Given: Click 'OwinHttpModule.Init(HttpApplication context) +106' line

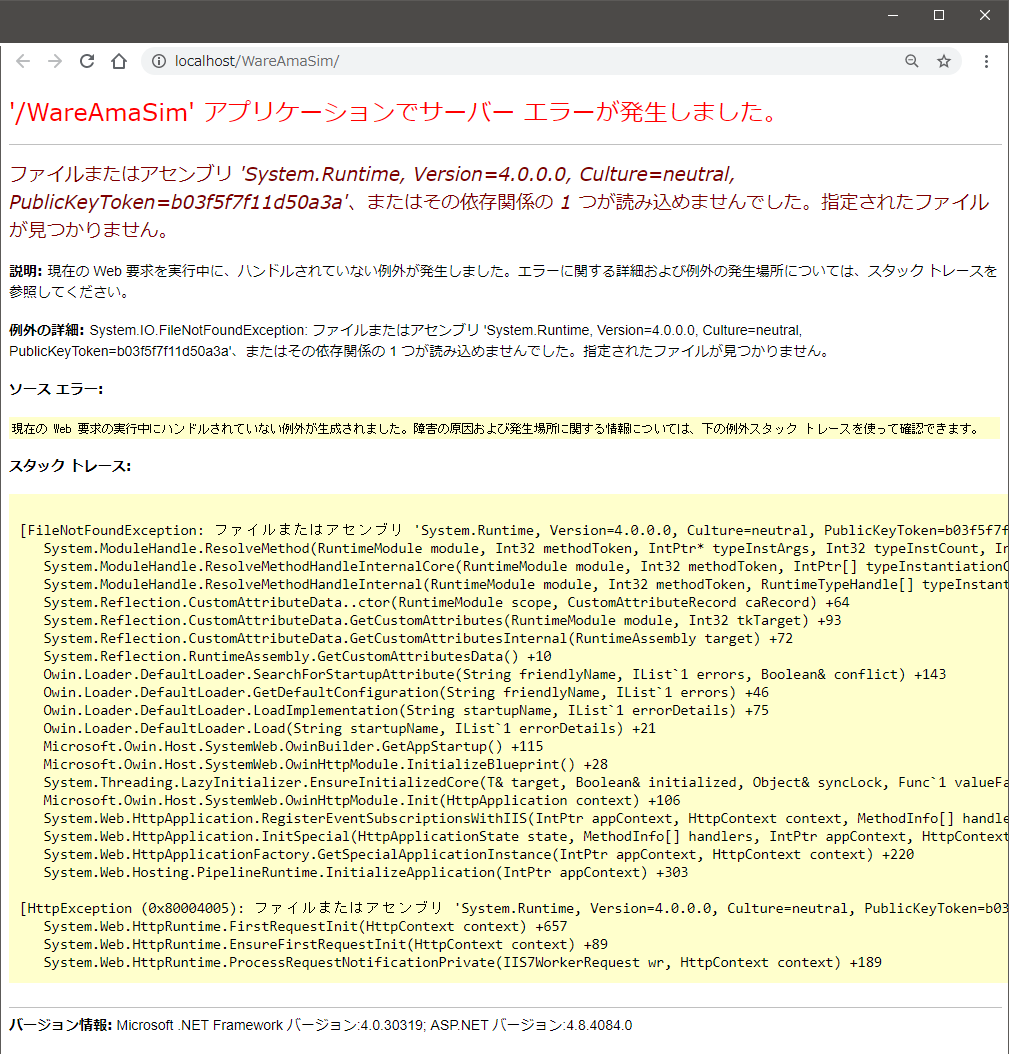Looking at the screenshot, I should pyautogui.click(x=362, y=801).
